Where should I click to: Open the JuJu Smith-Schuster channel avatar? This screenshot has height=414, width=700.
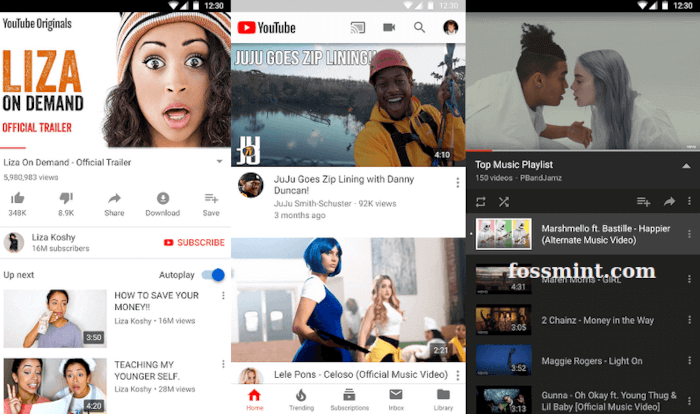point(250,185)
